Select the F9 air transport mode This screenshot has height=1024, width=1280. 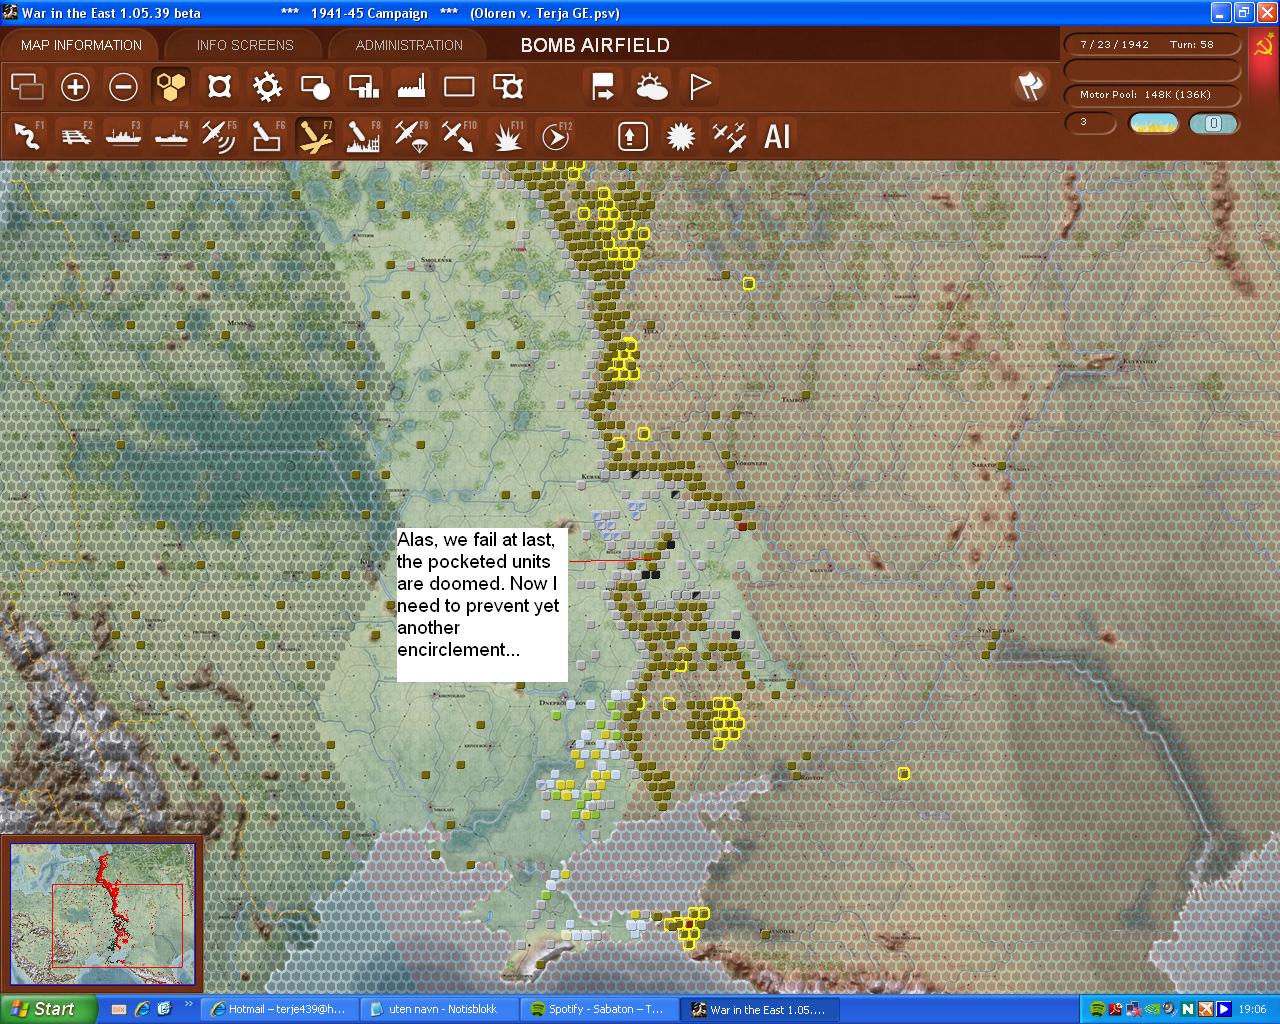411,135
